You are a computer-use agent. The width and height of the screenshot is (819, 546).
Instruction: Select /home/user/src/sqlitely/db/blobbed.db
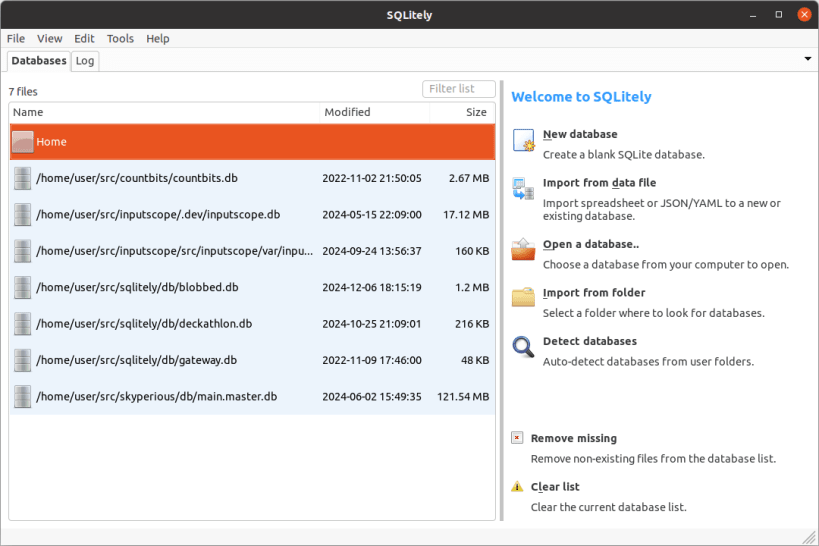(252, 287)
